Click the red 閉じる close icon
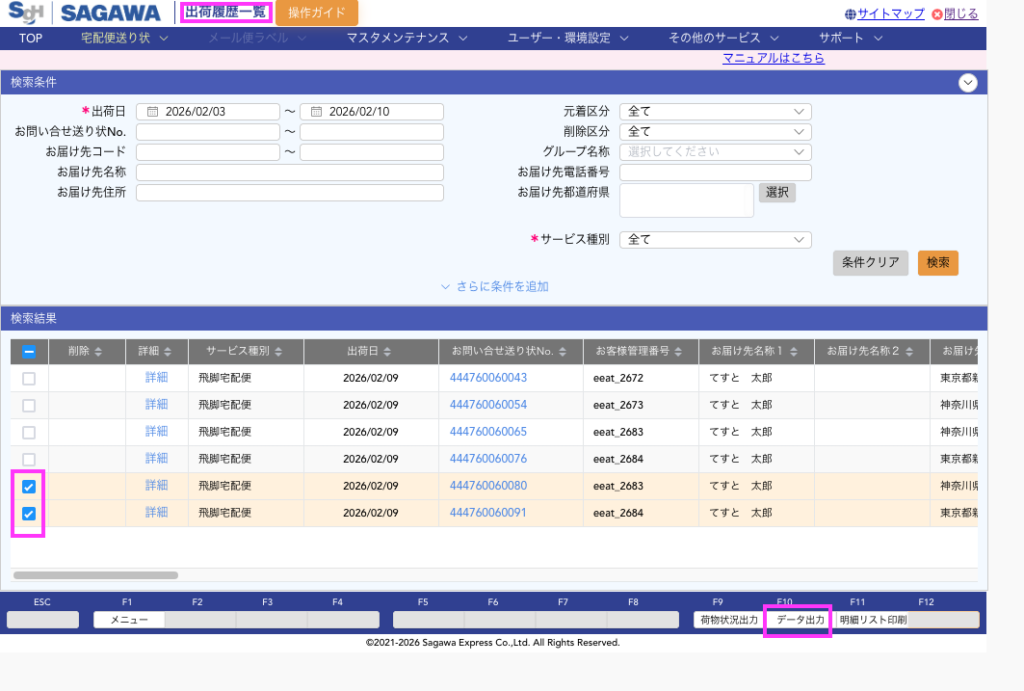 coord(936,14)
